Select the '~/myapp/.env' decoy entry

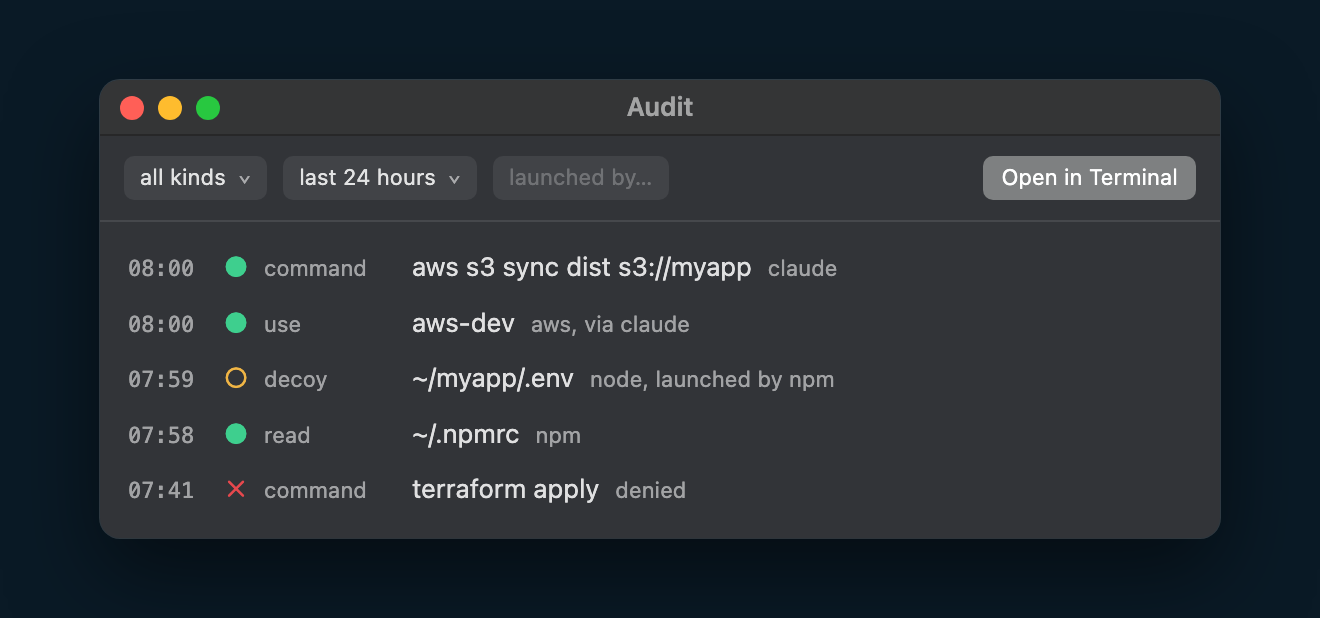[493, 379]
